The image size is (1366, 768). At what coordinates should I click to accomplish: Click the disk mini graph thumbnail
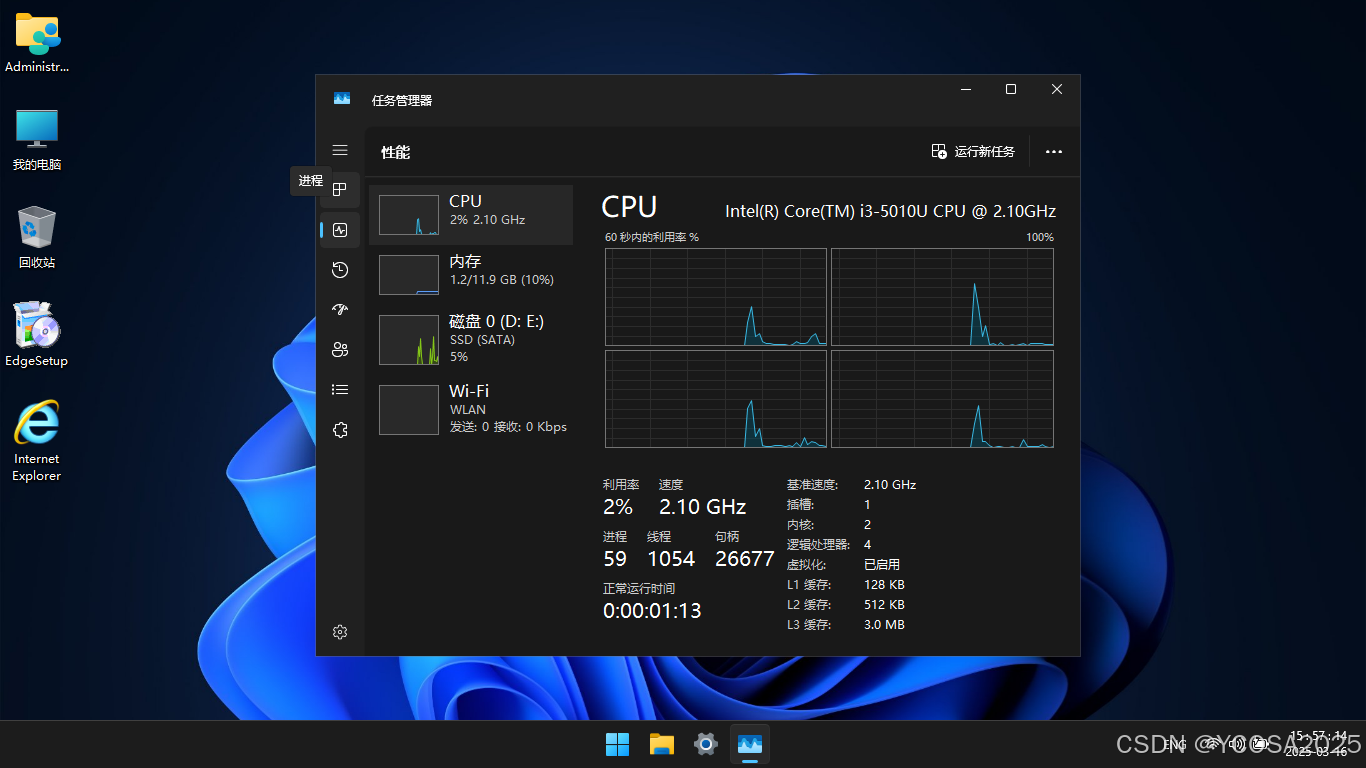(x=409, y=340)
